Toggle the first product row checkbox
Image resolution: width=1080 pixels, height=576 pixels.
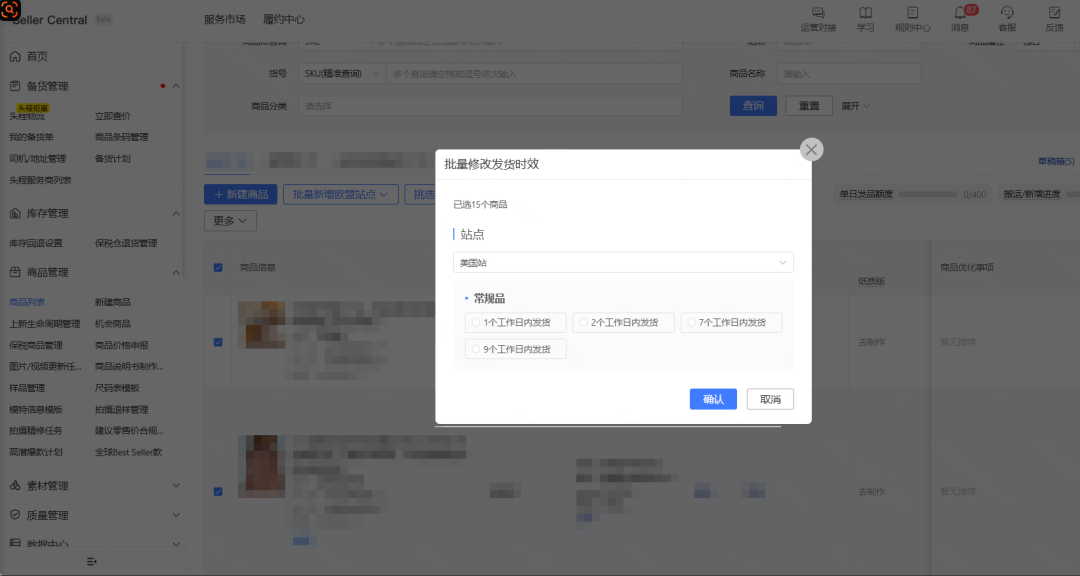218,342
